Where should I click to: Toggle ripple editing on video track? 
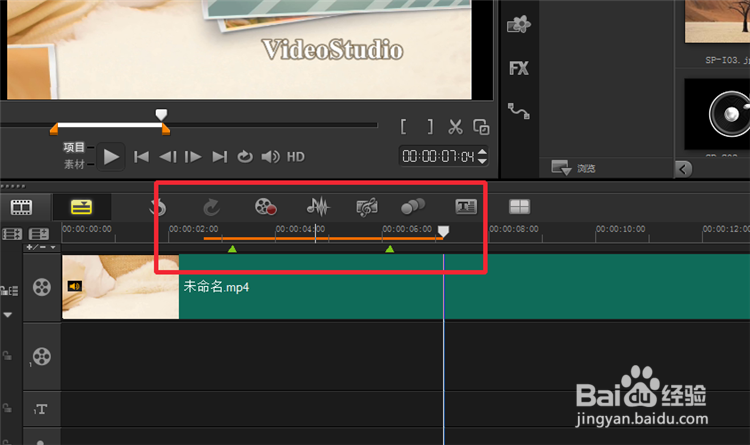pos(9,290)
